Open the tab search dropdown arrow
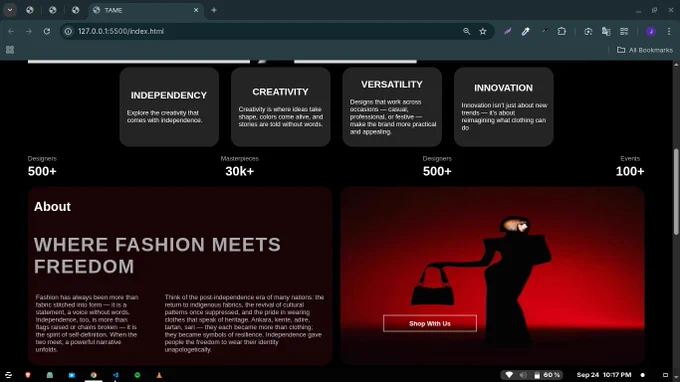The height and width of the screenshot is (382, 680). click(x=10, y=10)
